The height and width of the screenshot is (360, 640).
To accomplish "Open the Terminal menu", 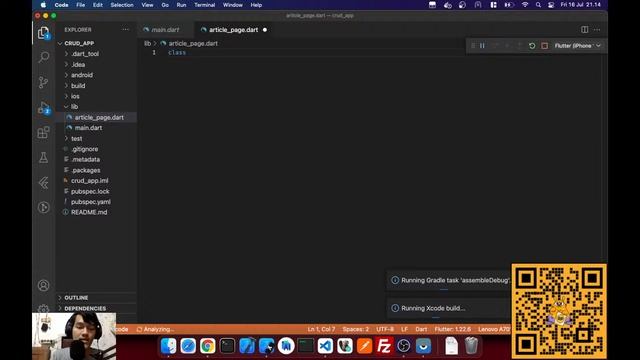I will pyautogui.click(x=204, y=5).
